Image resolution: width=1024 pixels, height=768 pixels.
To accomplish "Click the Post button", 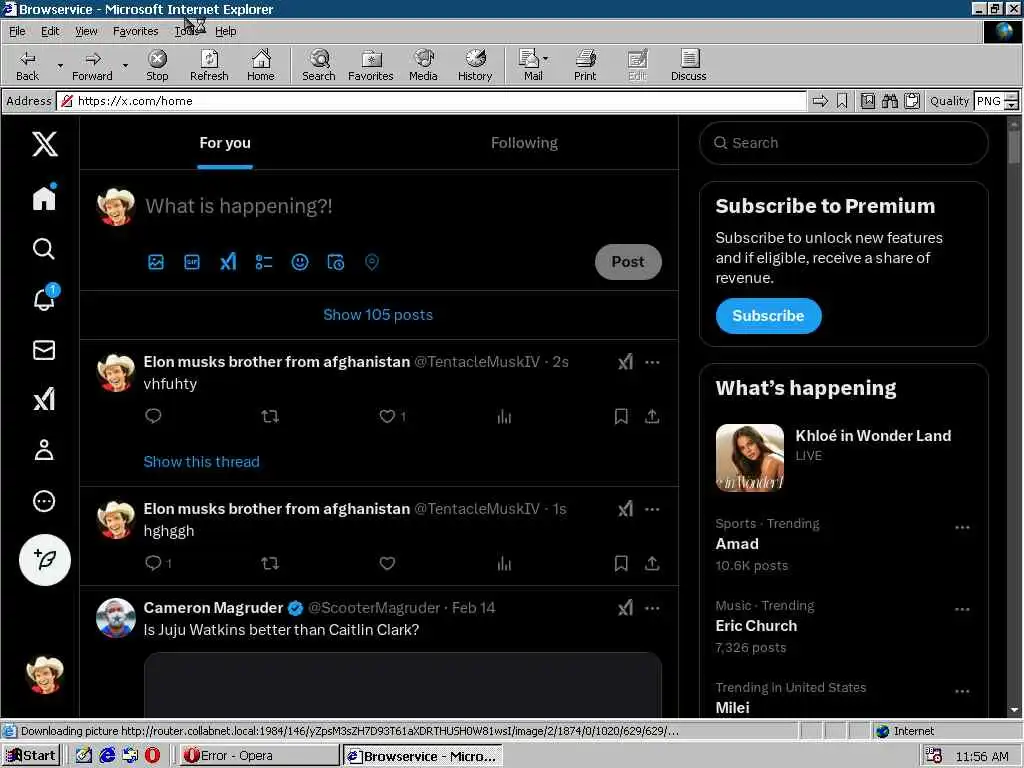I will (628, 262).
